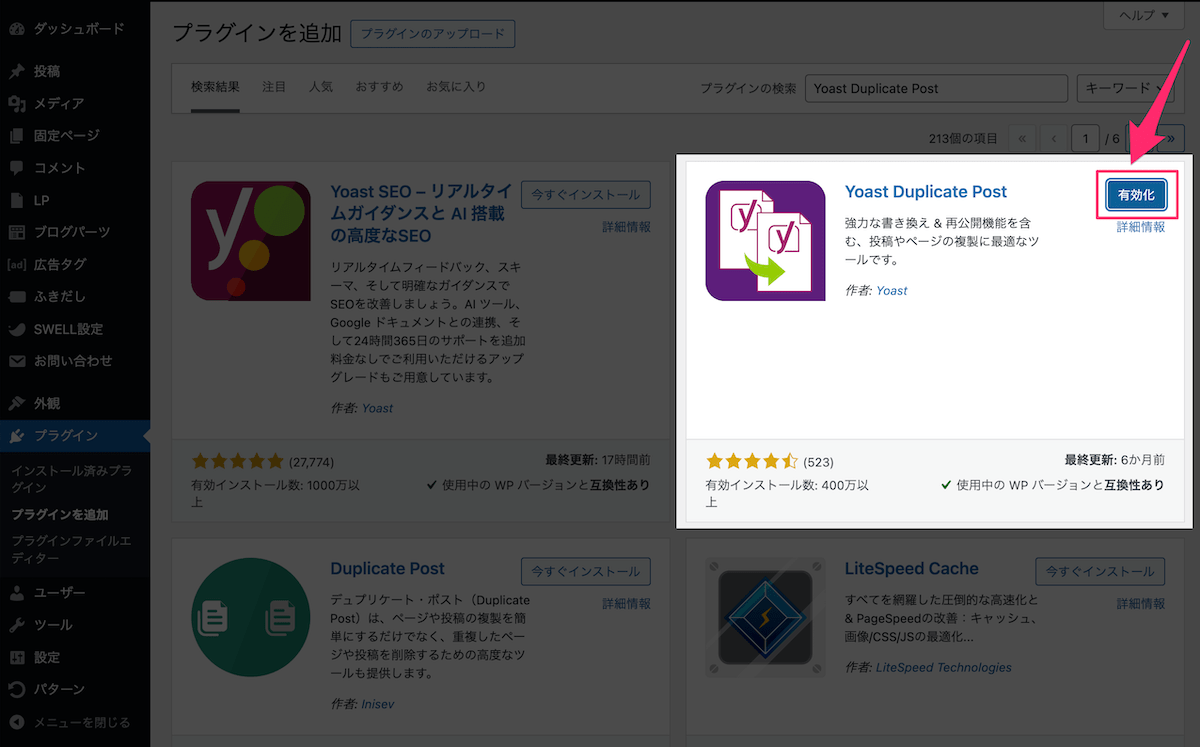This screenshot has width=1200, height=747.
Task: Switch to the 人気 tab
Action: (x=321, y=87)
